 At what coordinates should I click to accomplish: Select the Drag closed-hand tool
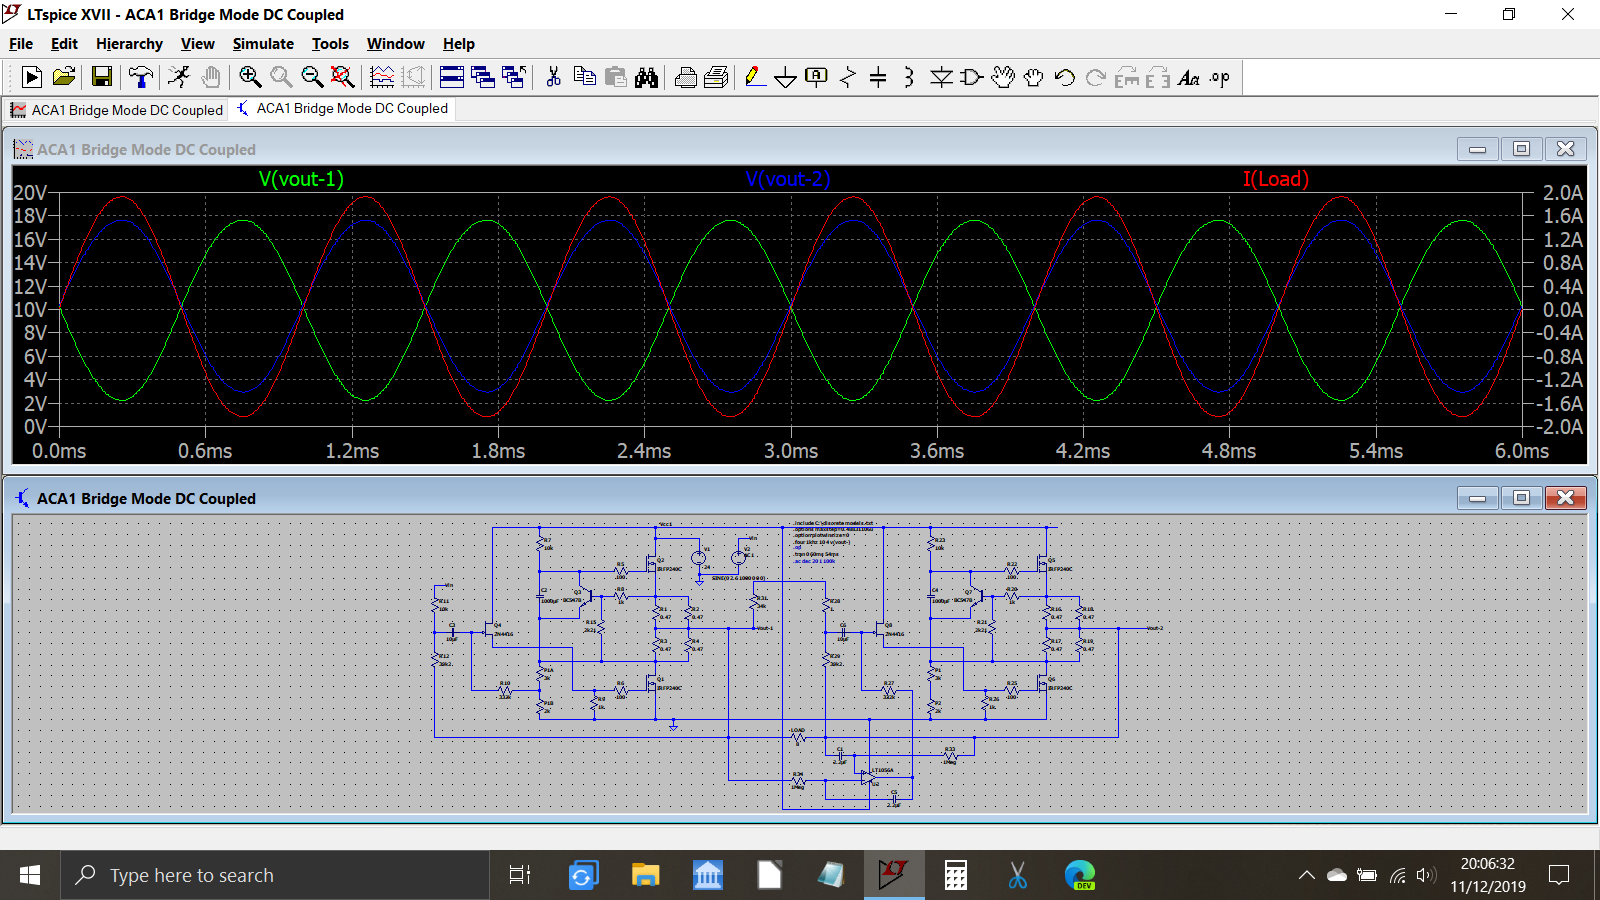tap(1034, 77)
